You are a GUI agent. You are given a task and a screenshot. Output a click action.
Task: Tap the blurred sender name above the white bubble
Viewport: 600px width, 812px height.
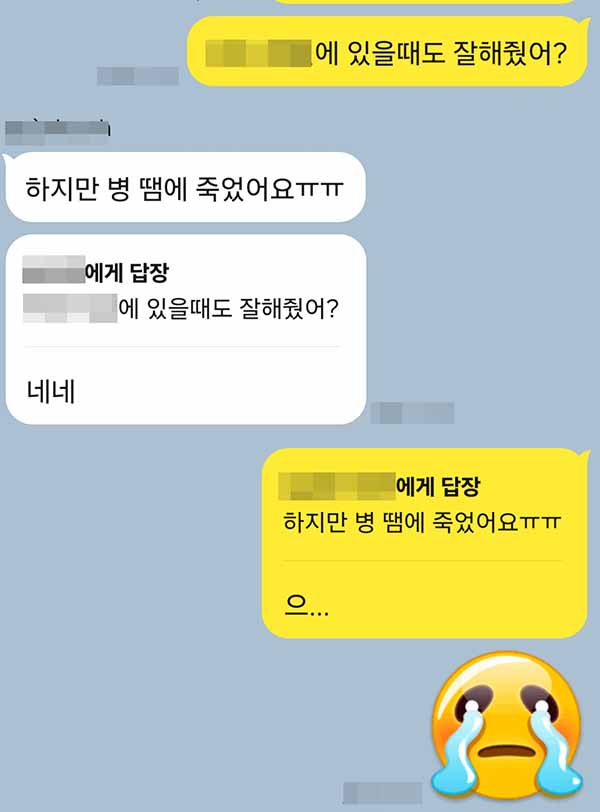tap(57, 132)
